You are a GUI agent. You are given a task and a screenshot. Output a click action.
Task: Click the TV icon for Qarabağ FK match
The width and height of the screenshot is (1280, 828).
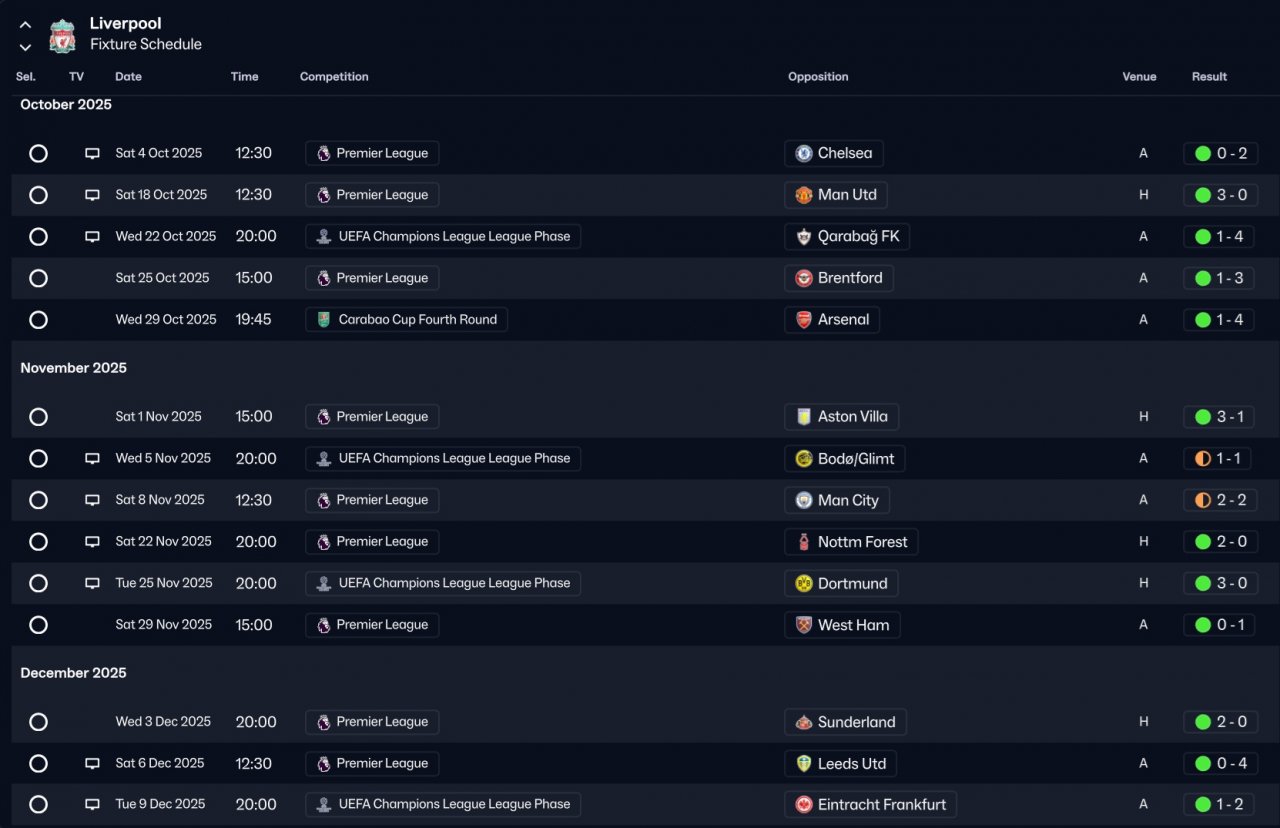click(92, 237)
